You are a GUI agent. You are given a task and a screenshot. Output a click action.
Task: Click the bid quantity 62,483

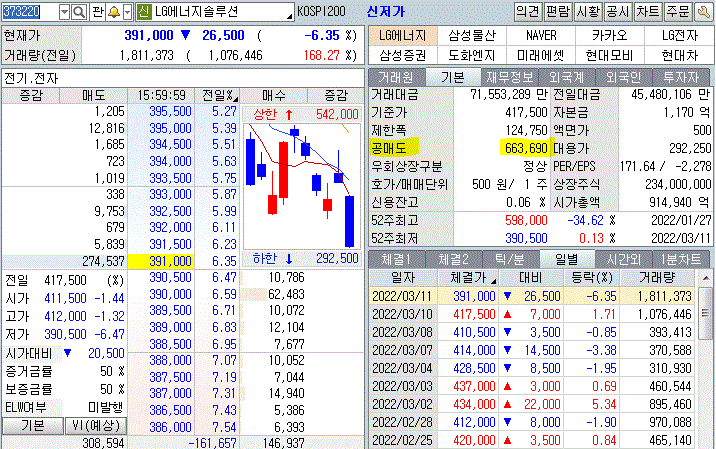point(286,294)
